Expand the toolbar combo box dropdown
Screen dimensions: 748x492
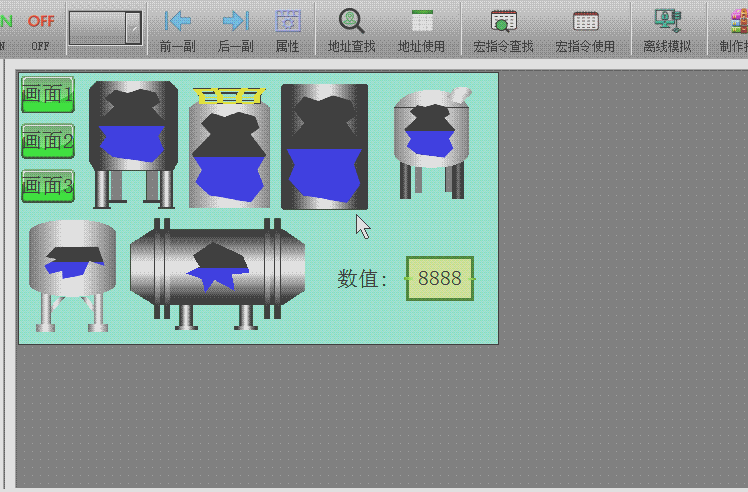click(x=133, y=28)
